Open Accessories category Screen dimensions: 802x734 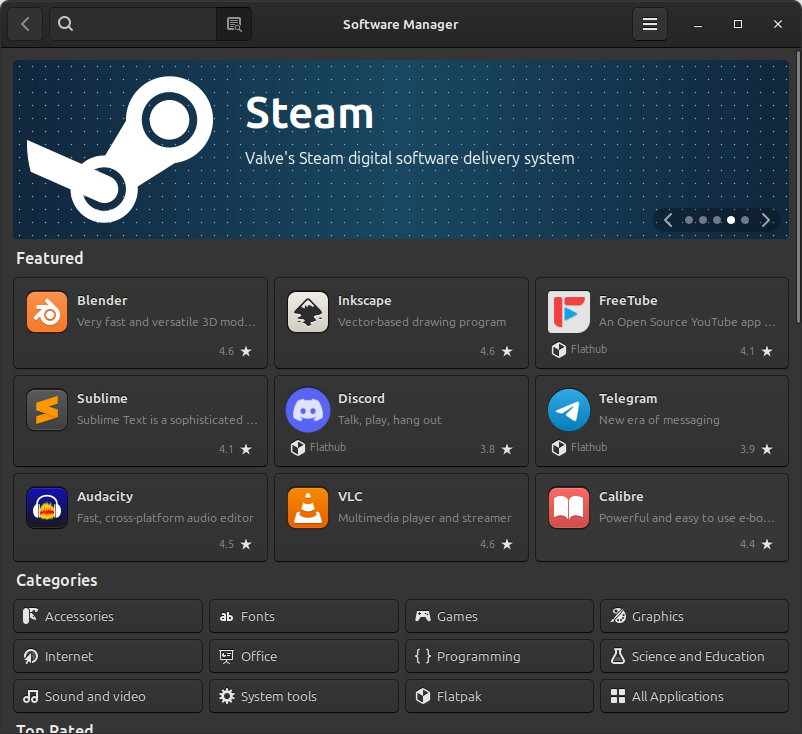click(x=108, y=616)
